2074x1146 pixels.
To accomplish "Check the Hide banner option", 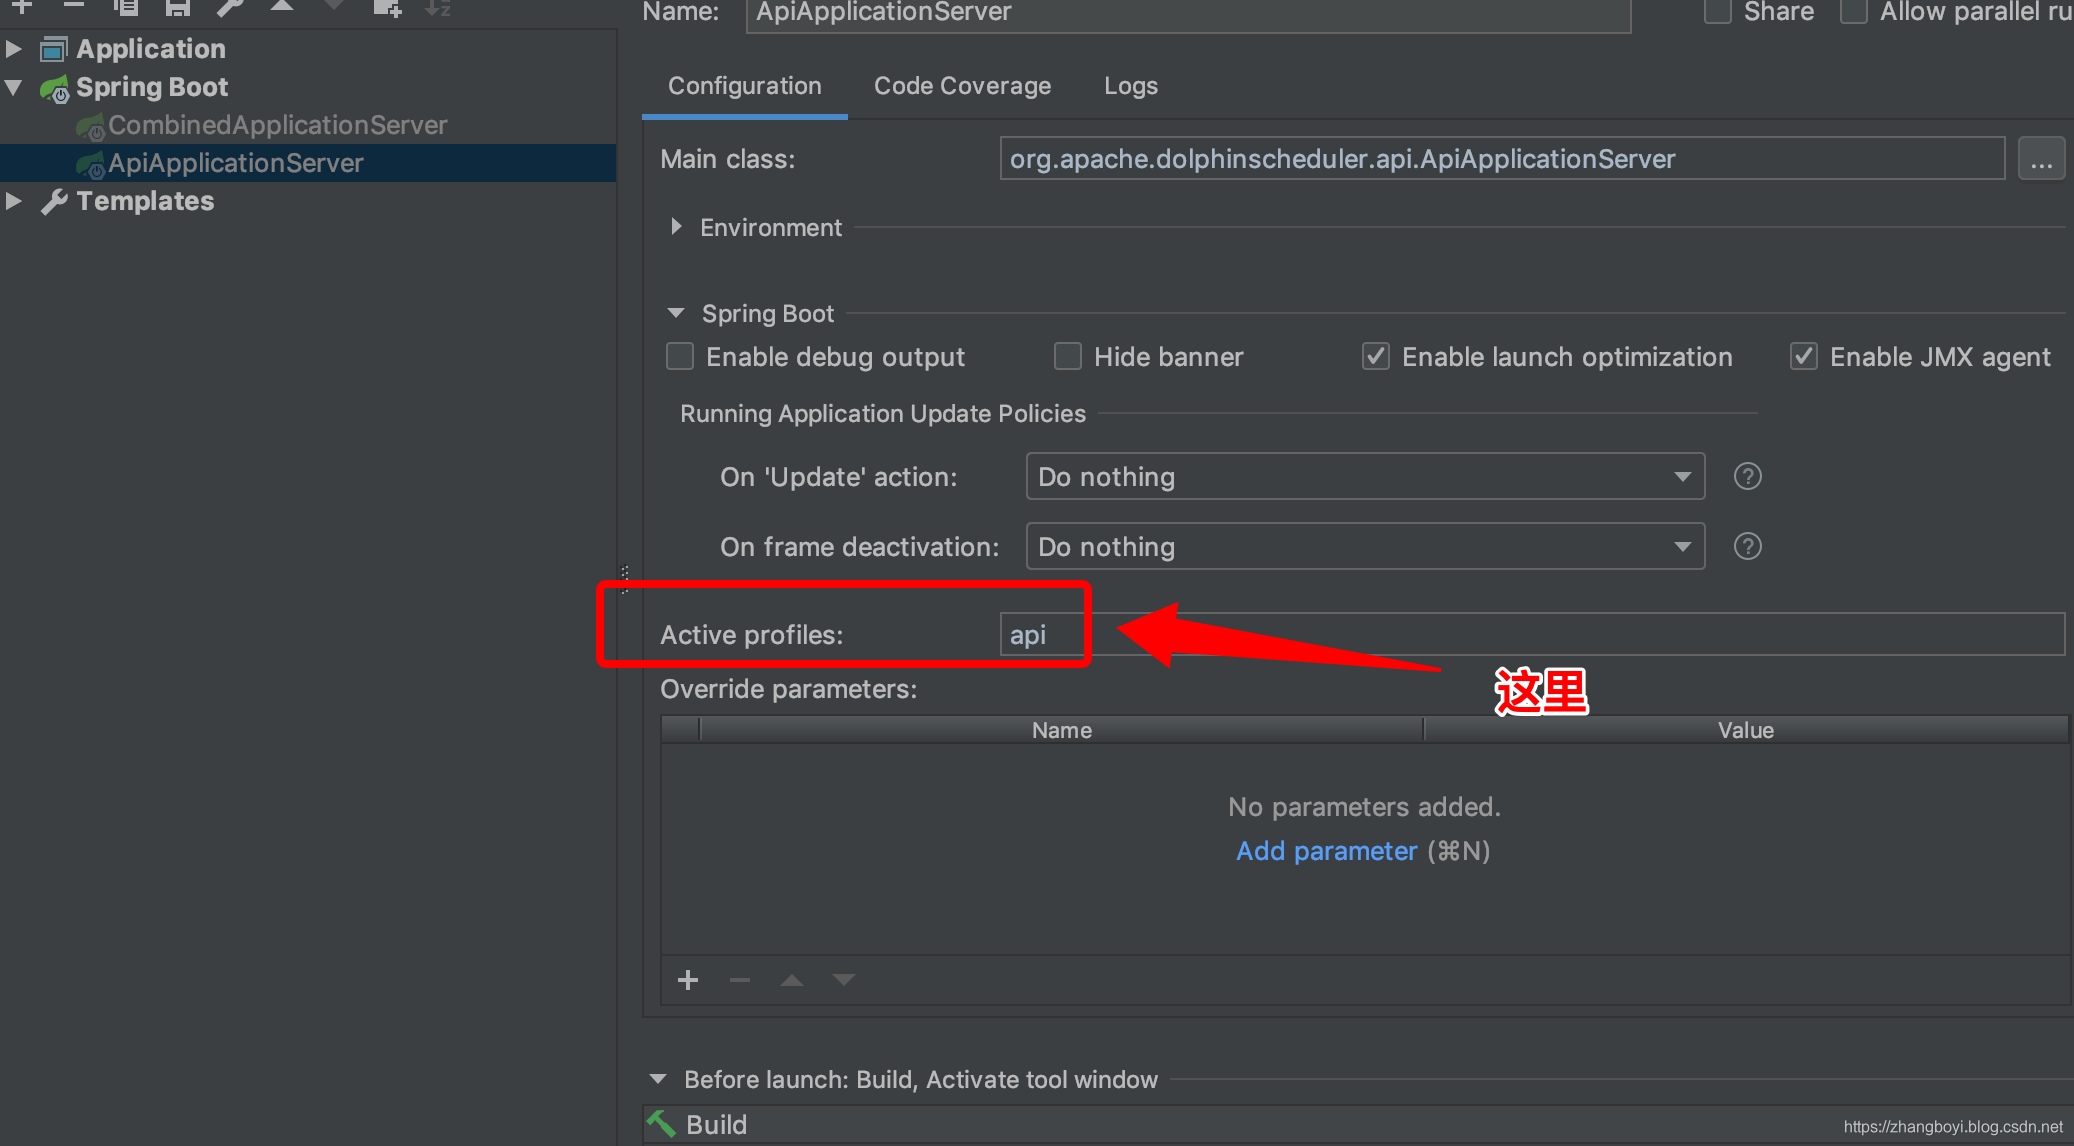I will (1068, 357).
